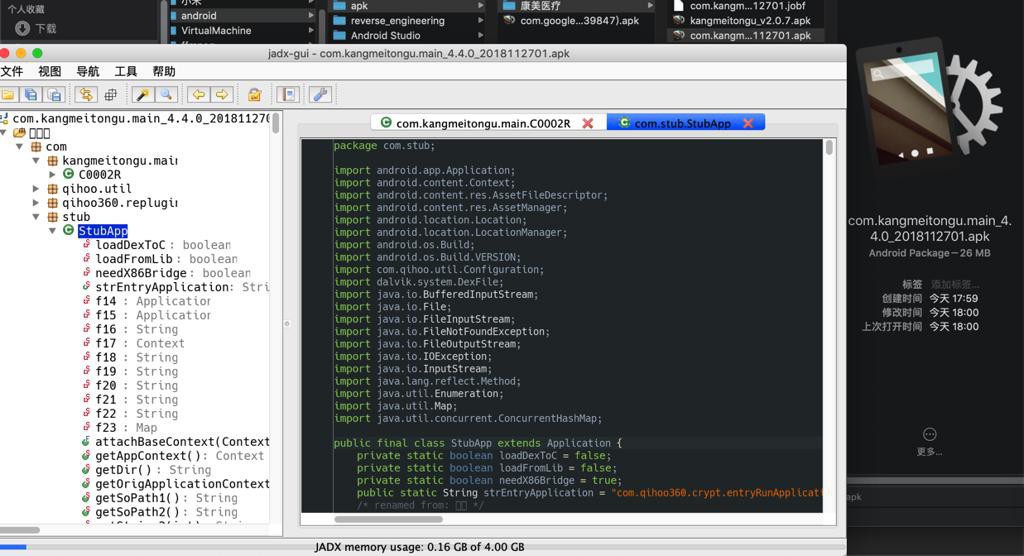
Task: Open the 视图 menu
Action: point(50,71)
